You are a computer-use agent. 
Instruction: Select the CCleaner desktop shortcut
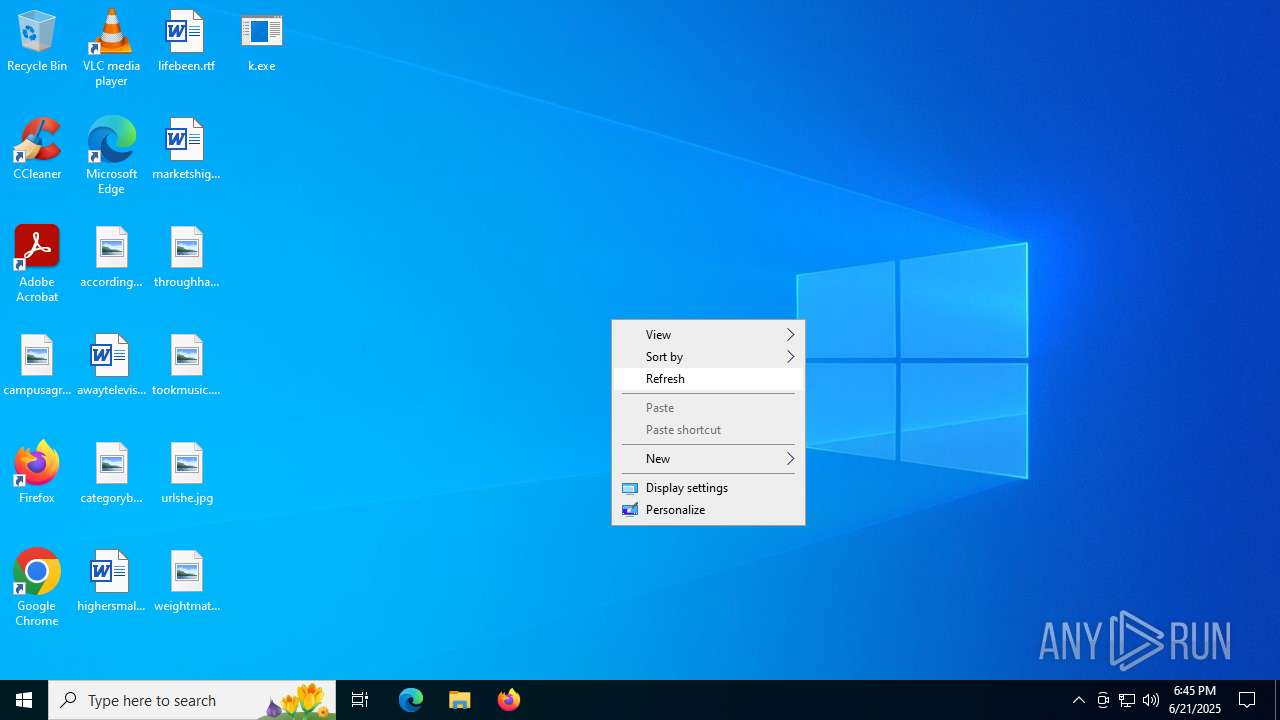37,150
